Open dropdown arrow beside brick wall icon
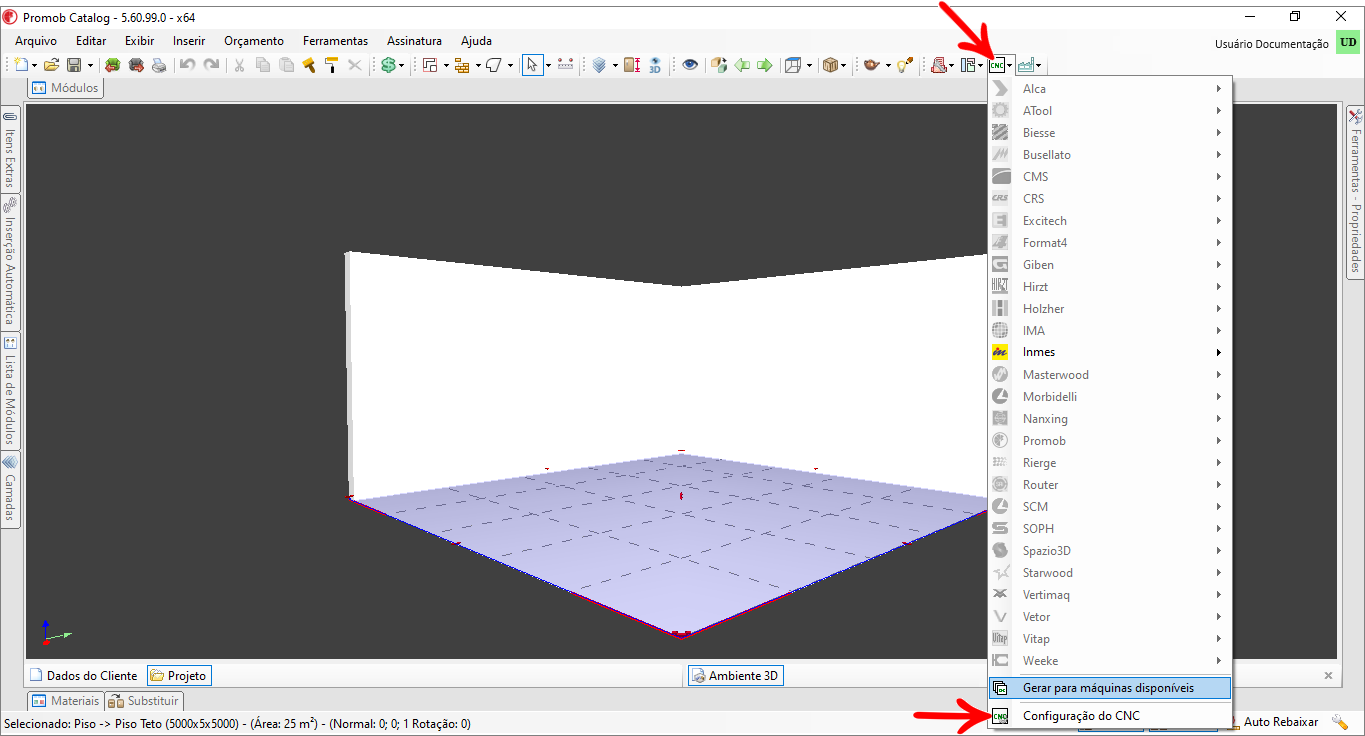This screenshot has height=736, width=1365. coord(478,65)
